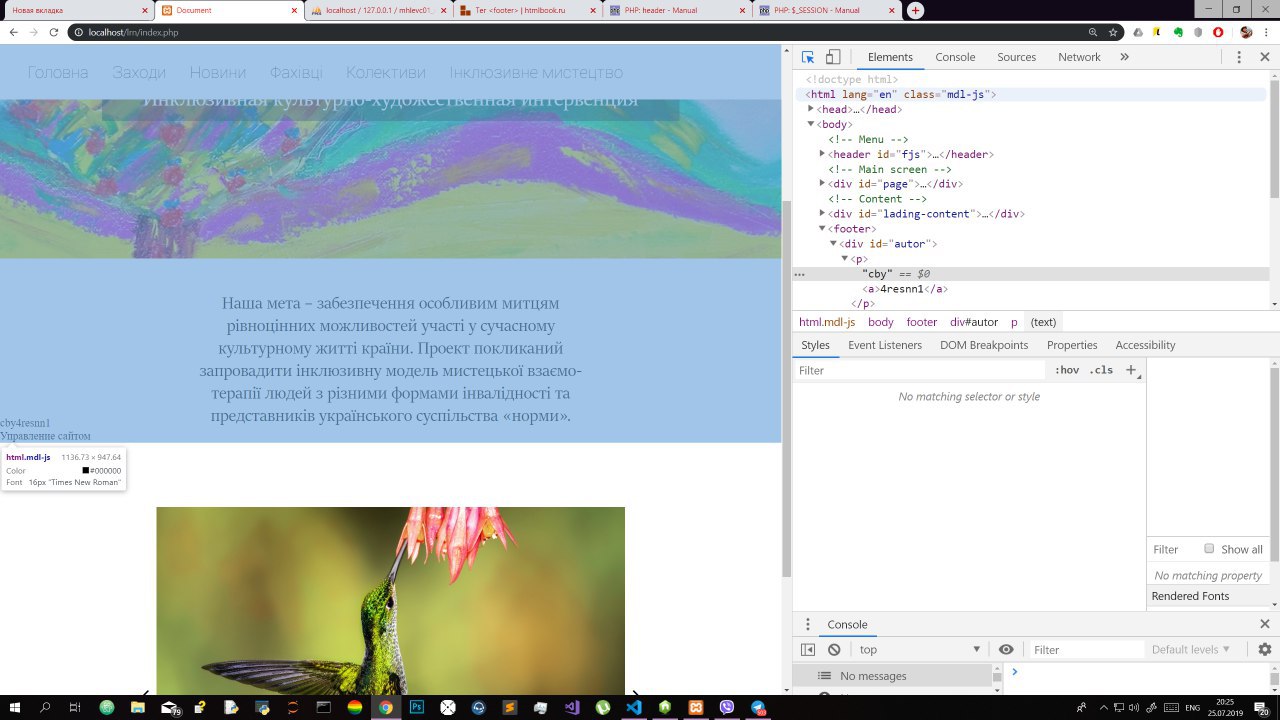Screen dimensions: 1280x720
Task: Add a new style rule with plus icon
Action: tap(1131, 370)
